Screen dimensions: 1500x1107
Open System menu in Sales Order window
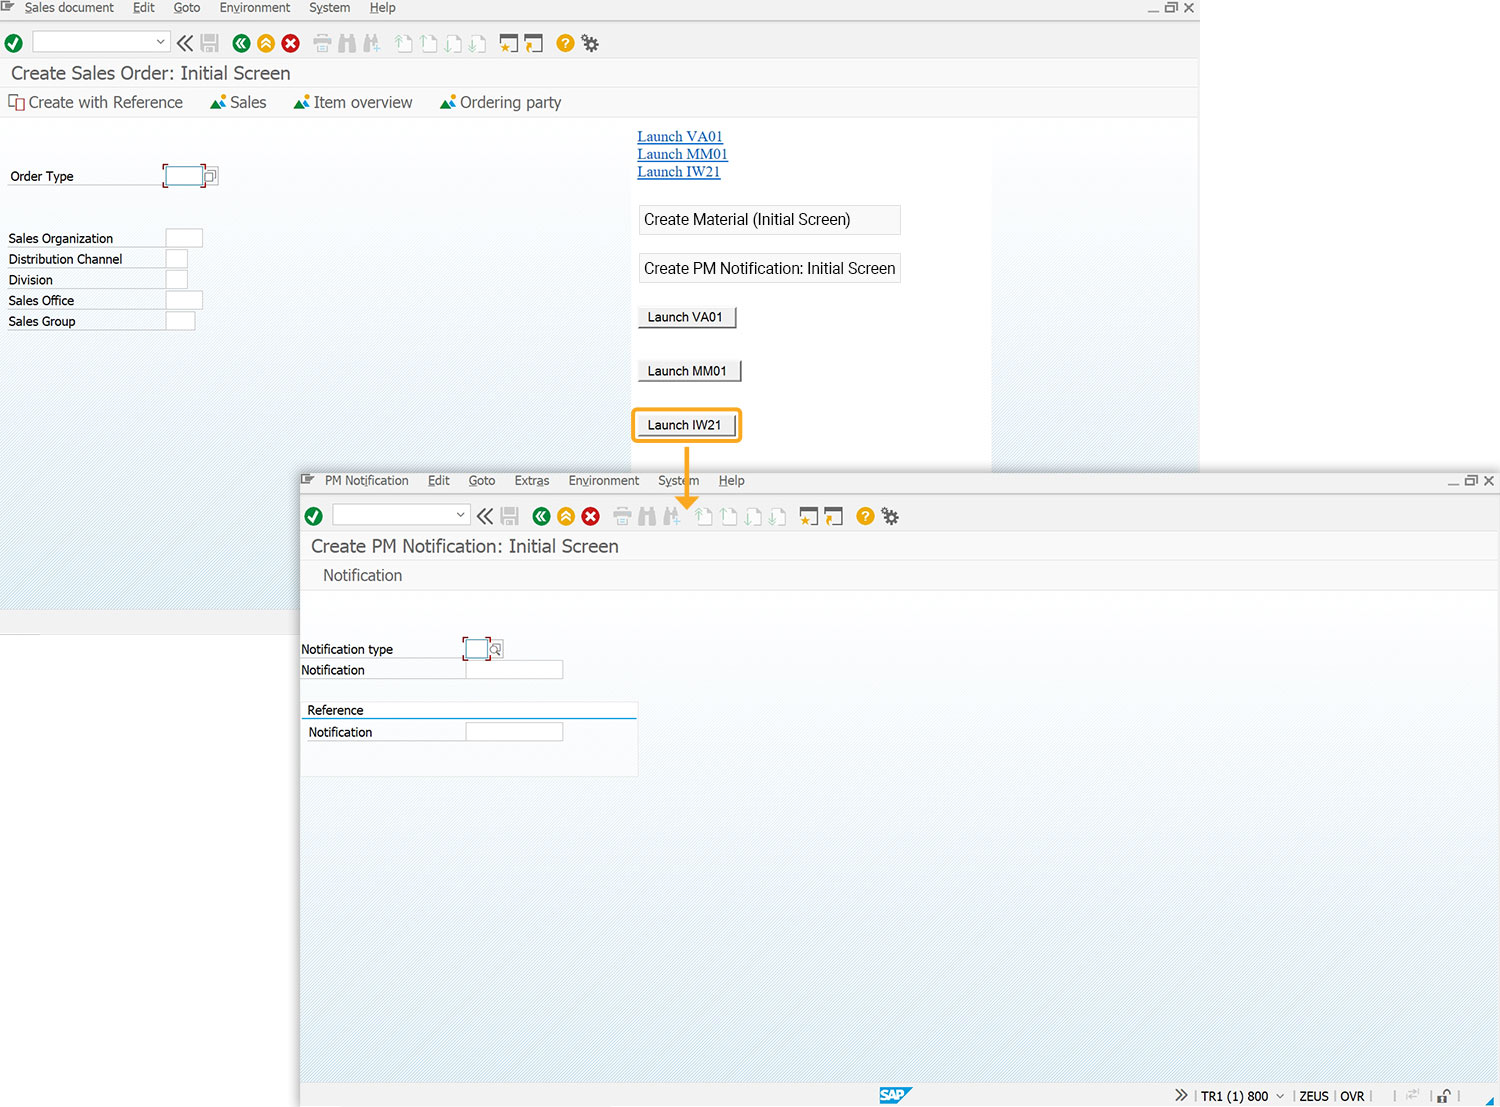329,8
